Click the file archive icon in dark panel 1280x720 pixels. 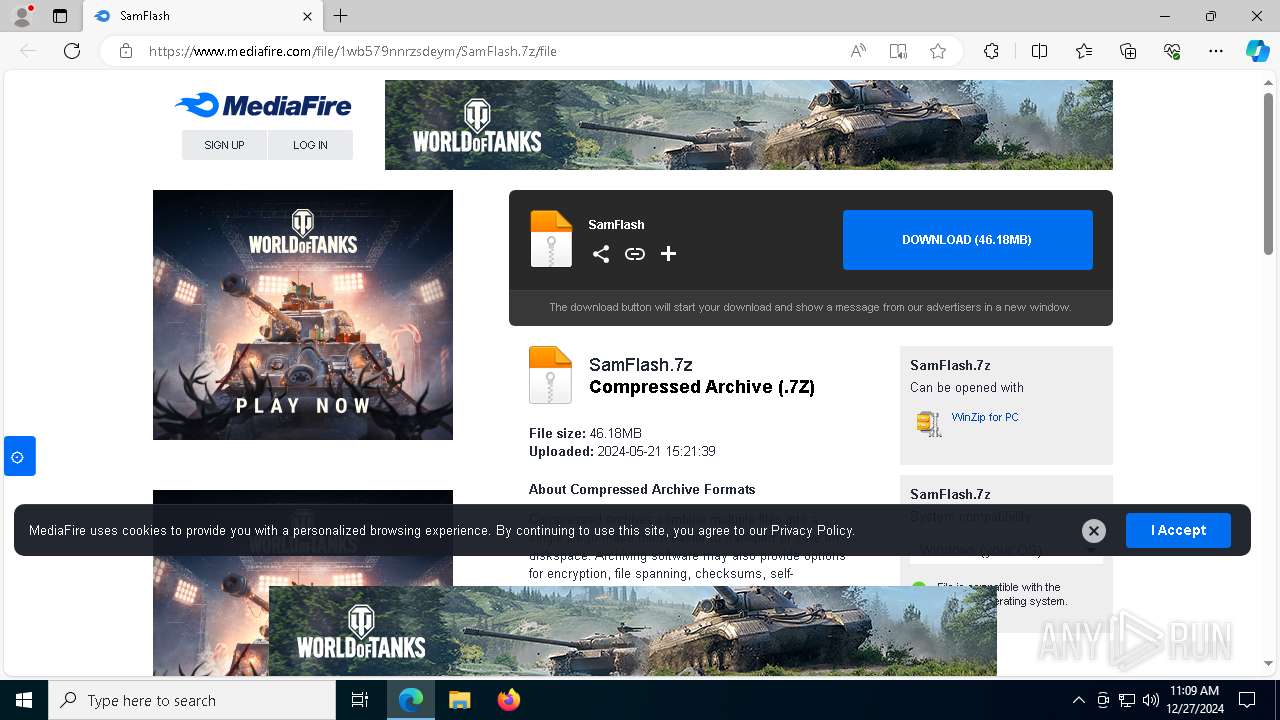[x=551, y=239]
